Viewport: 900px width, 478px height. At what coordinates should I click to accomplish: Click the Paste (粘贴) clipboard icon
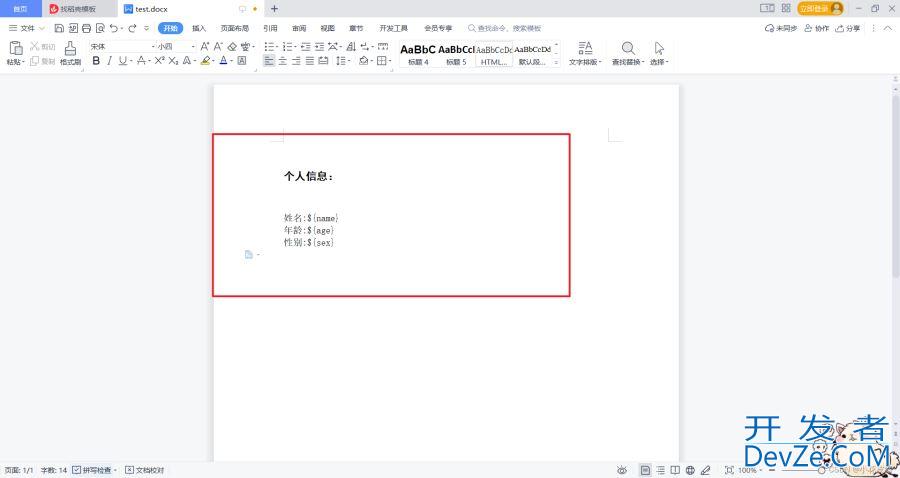tap(15, 47)
